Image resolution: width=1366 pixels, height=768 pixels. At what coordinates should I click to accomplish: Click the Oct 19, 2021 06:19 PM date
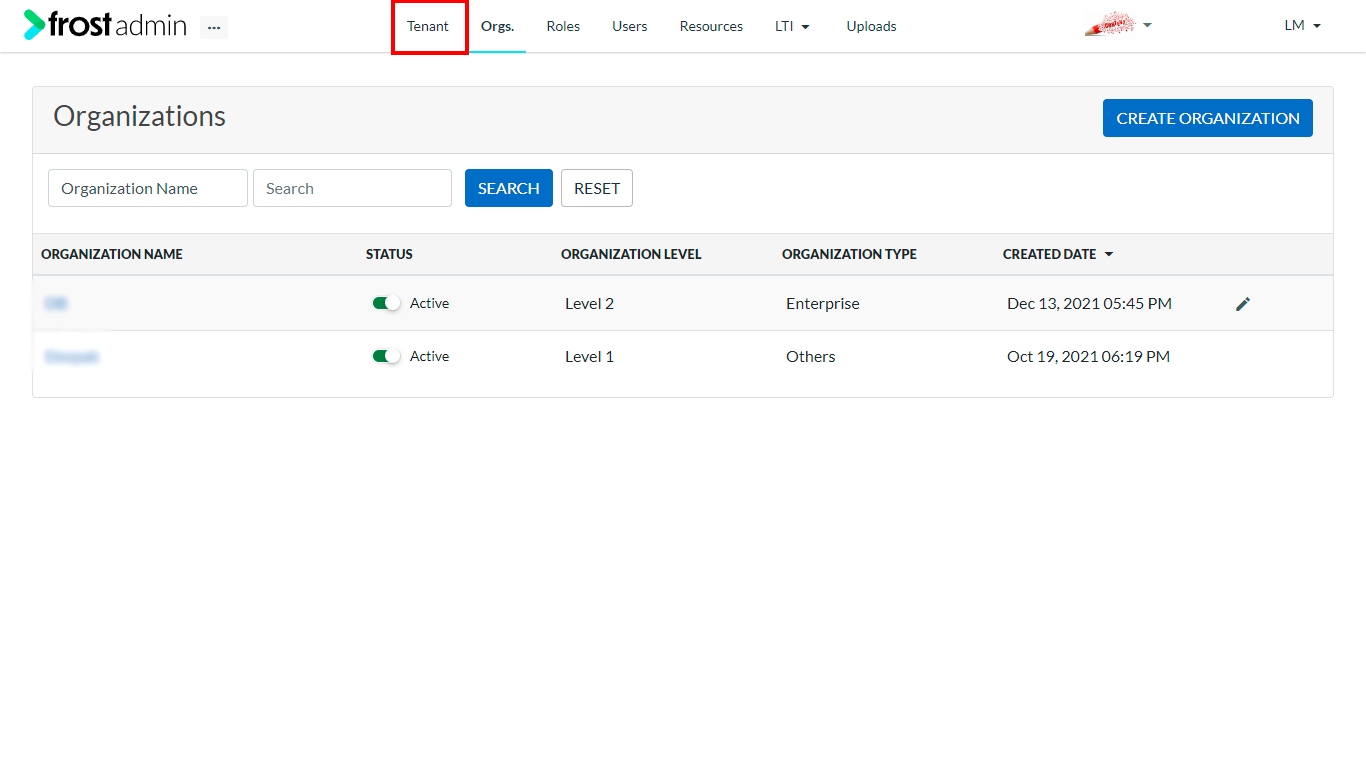tap(1088, 356)
